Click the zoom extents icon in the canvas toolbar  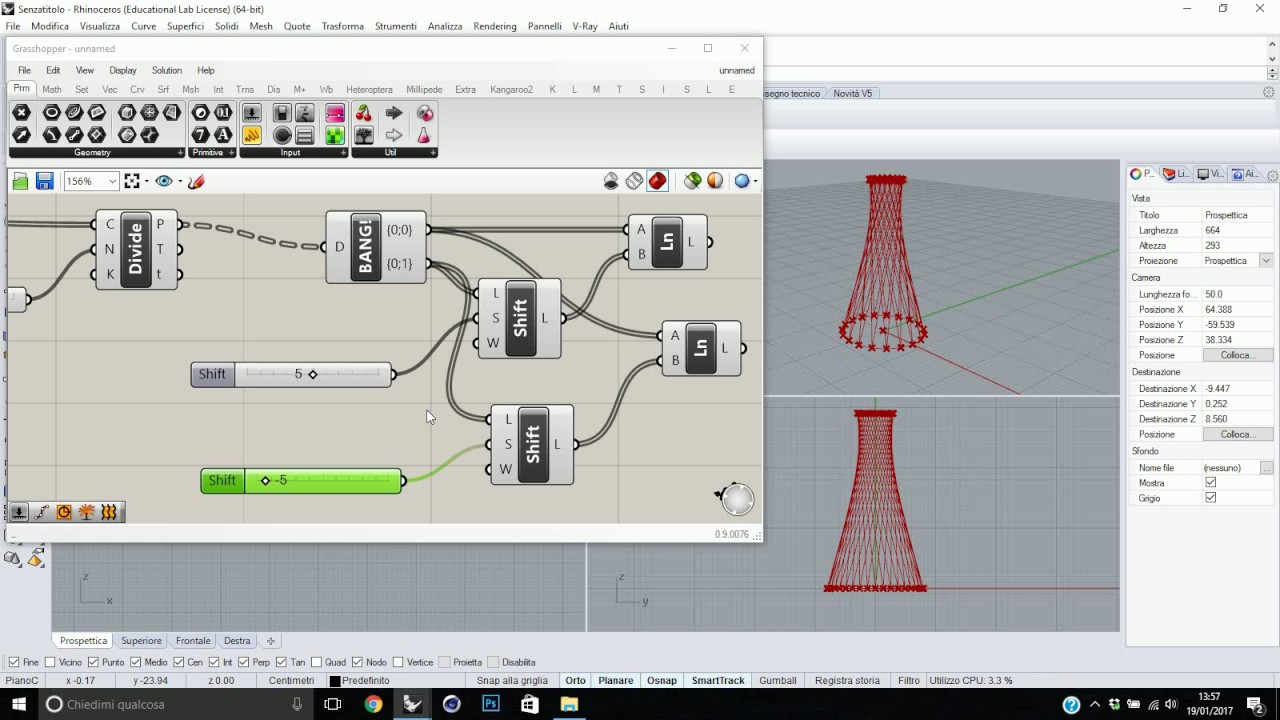[132, 181]
